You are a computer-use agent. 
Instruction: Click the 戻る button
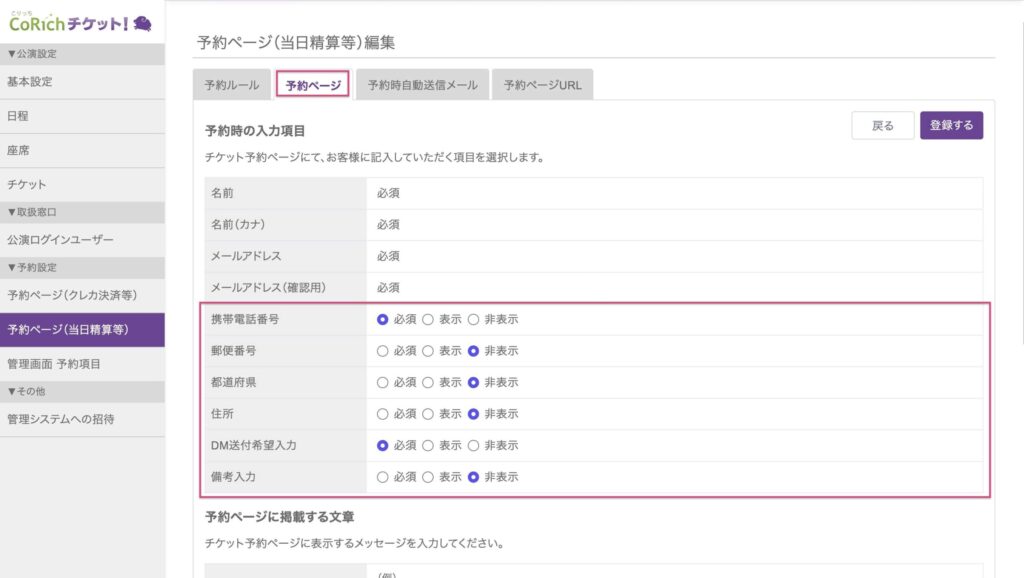883,126
